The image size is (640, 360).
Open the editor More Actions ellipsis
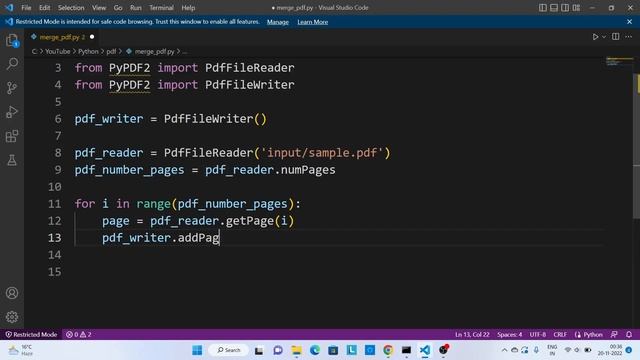629,37
